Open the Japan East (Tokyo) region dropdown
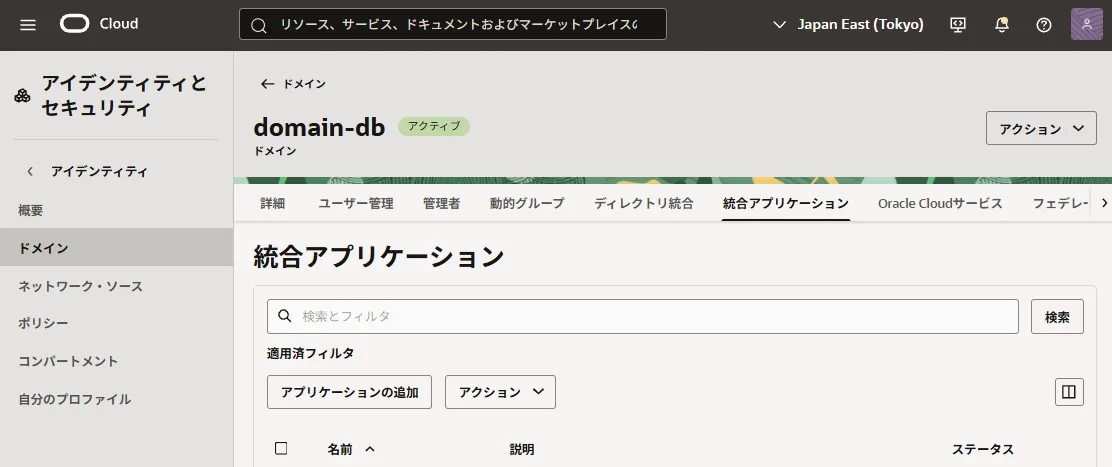 click(847, 25)
